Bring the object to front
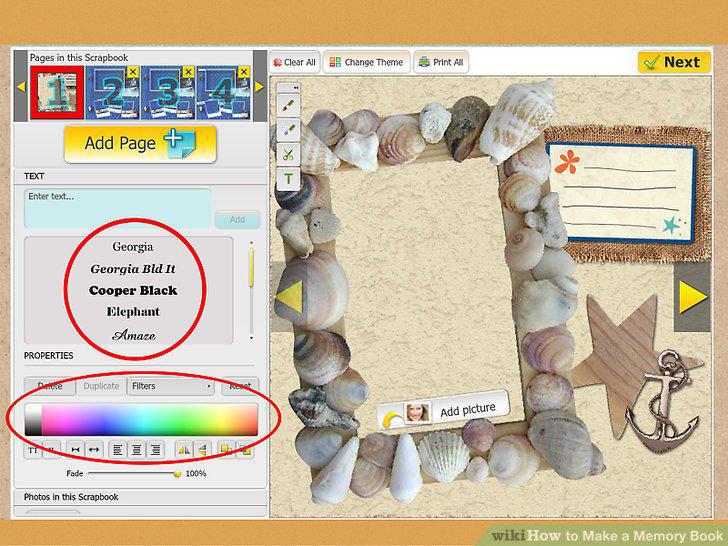This screenshot has width=728, height=546. tap(226, 449)
